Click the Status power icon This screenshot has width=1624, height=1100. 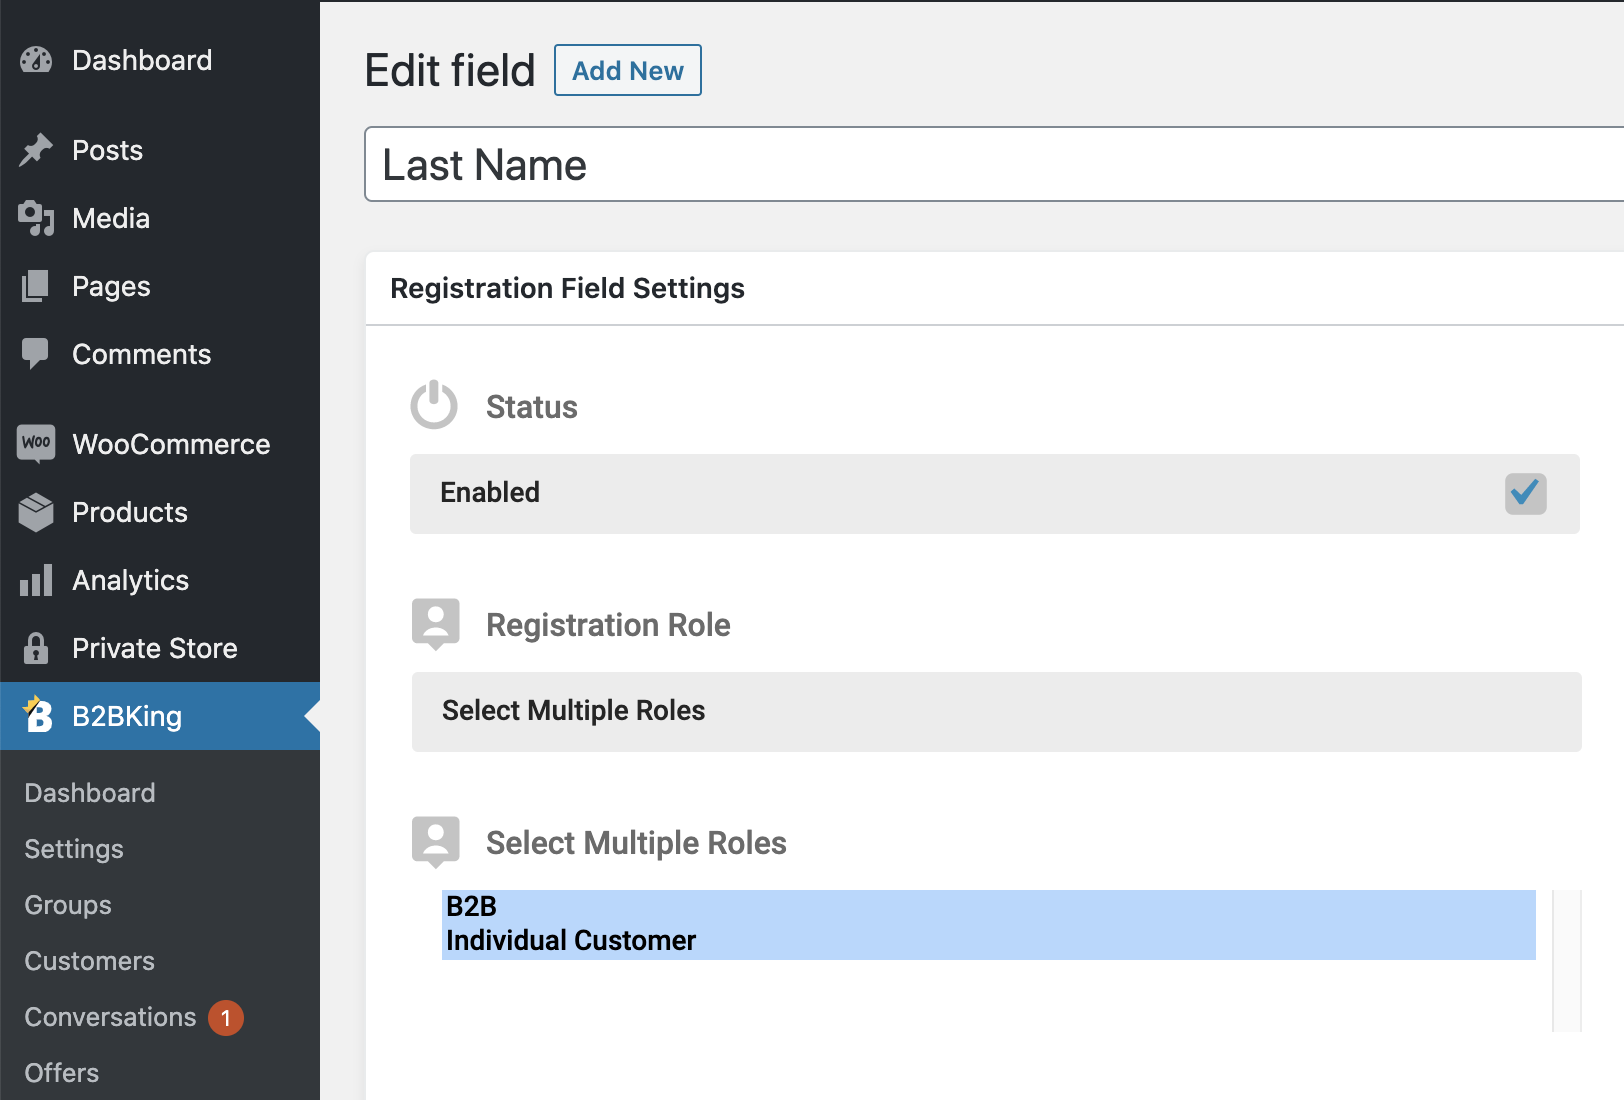click(434, 405)
